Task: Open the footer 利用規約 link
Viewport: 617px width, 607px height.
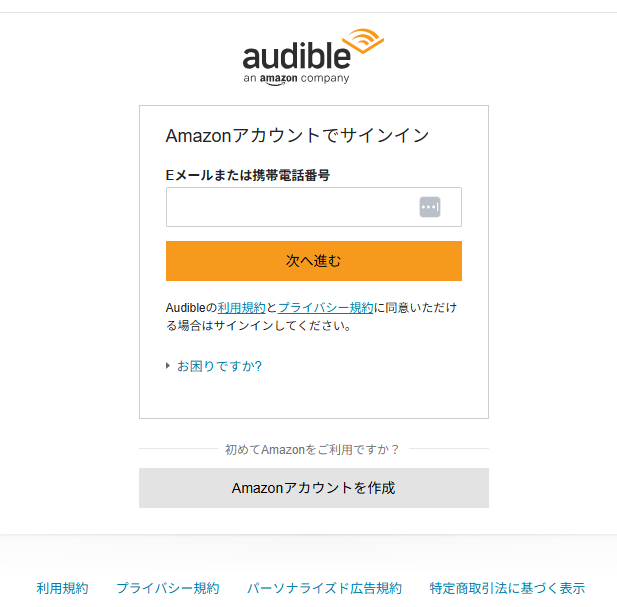Action: [62, 588]
